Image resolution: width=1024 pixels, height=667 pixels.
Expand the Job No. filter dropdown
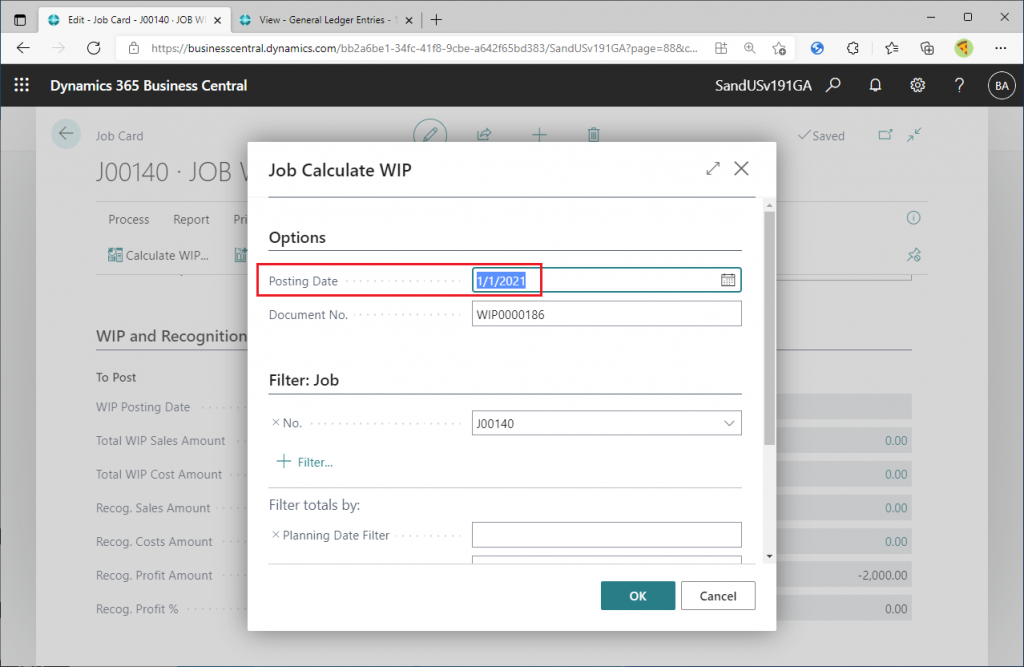pos(729,423)
